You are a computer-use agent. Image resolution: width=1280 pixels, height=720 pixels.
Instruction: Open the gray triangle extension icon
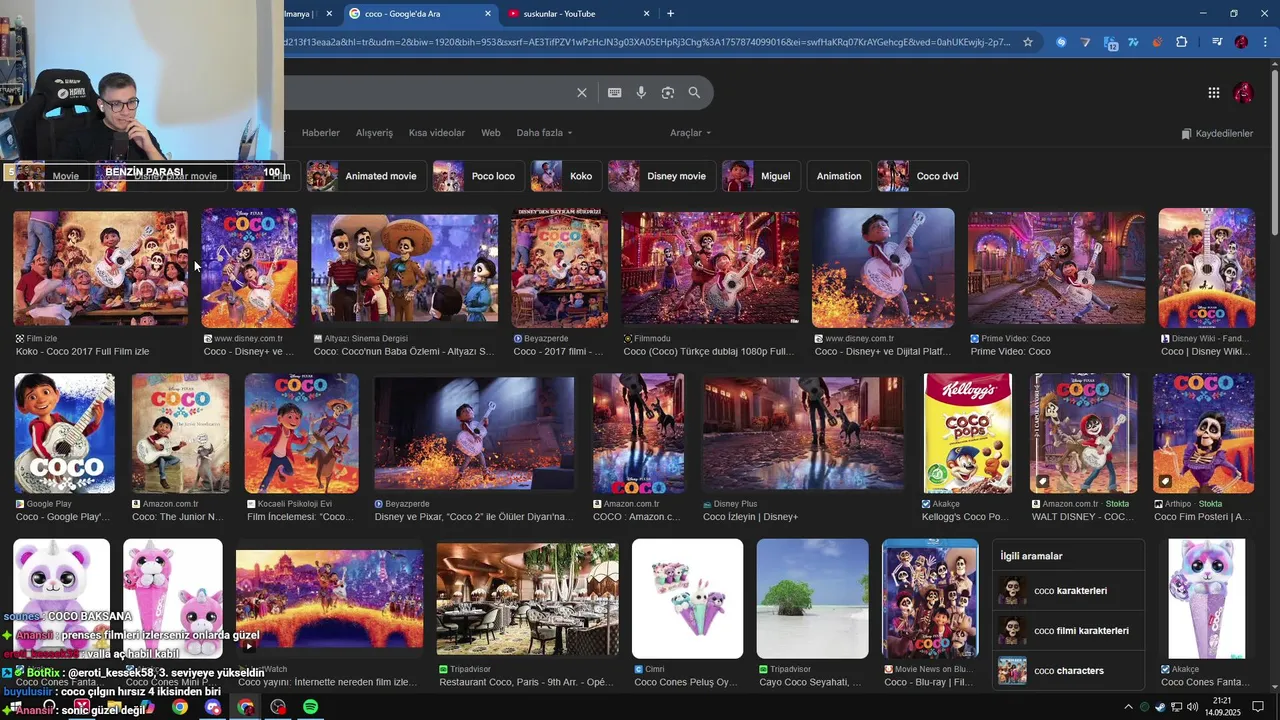(1086, 42)
